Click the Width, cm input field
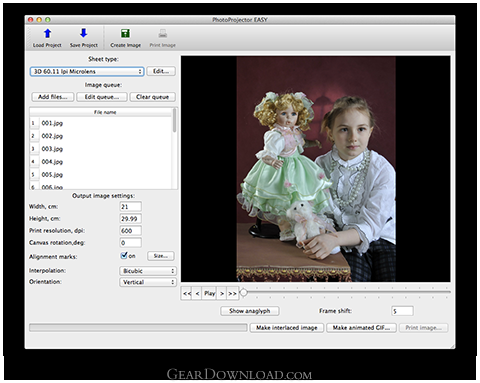The image size is (480, 383). 130,207
